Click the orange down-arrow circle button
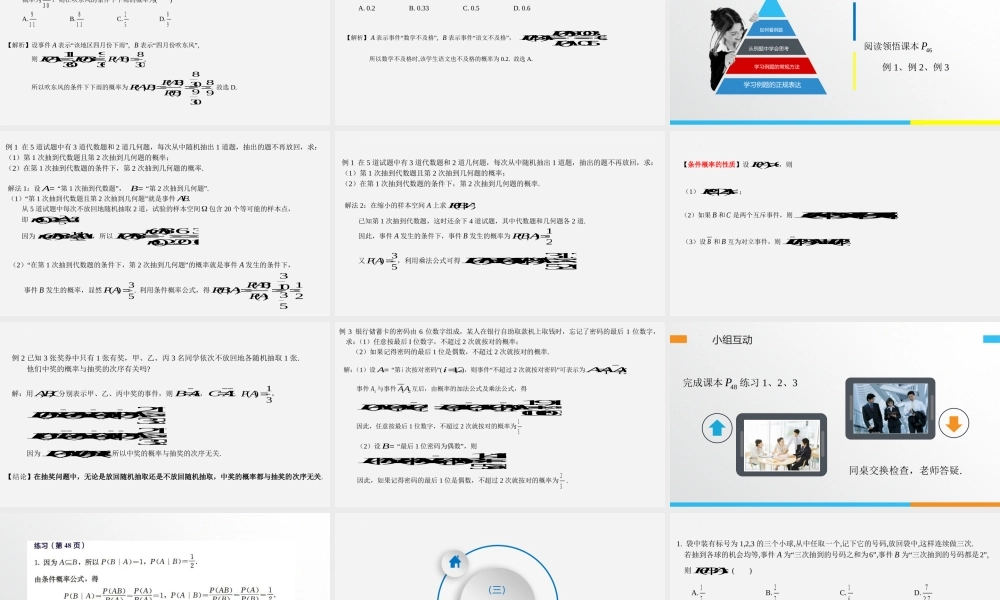This screenshot has width=1000, height=600. pyautogui.click(x=953, y=424)
